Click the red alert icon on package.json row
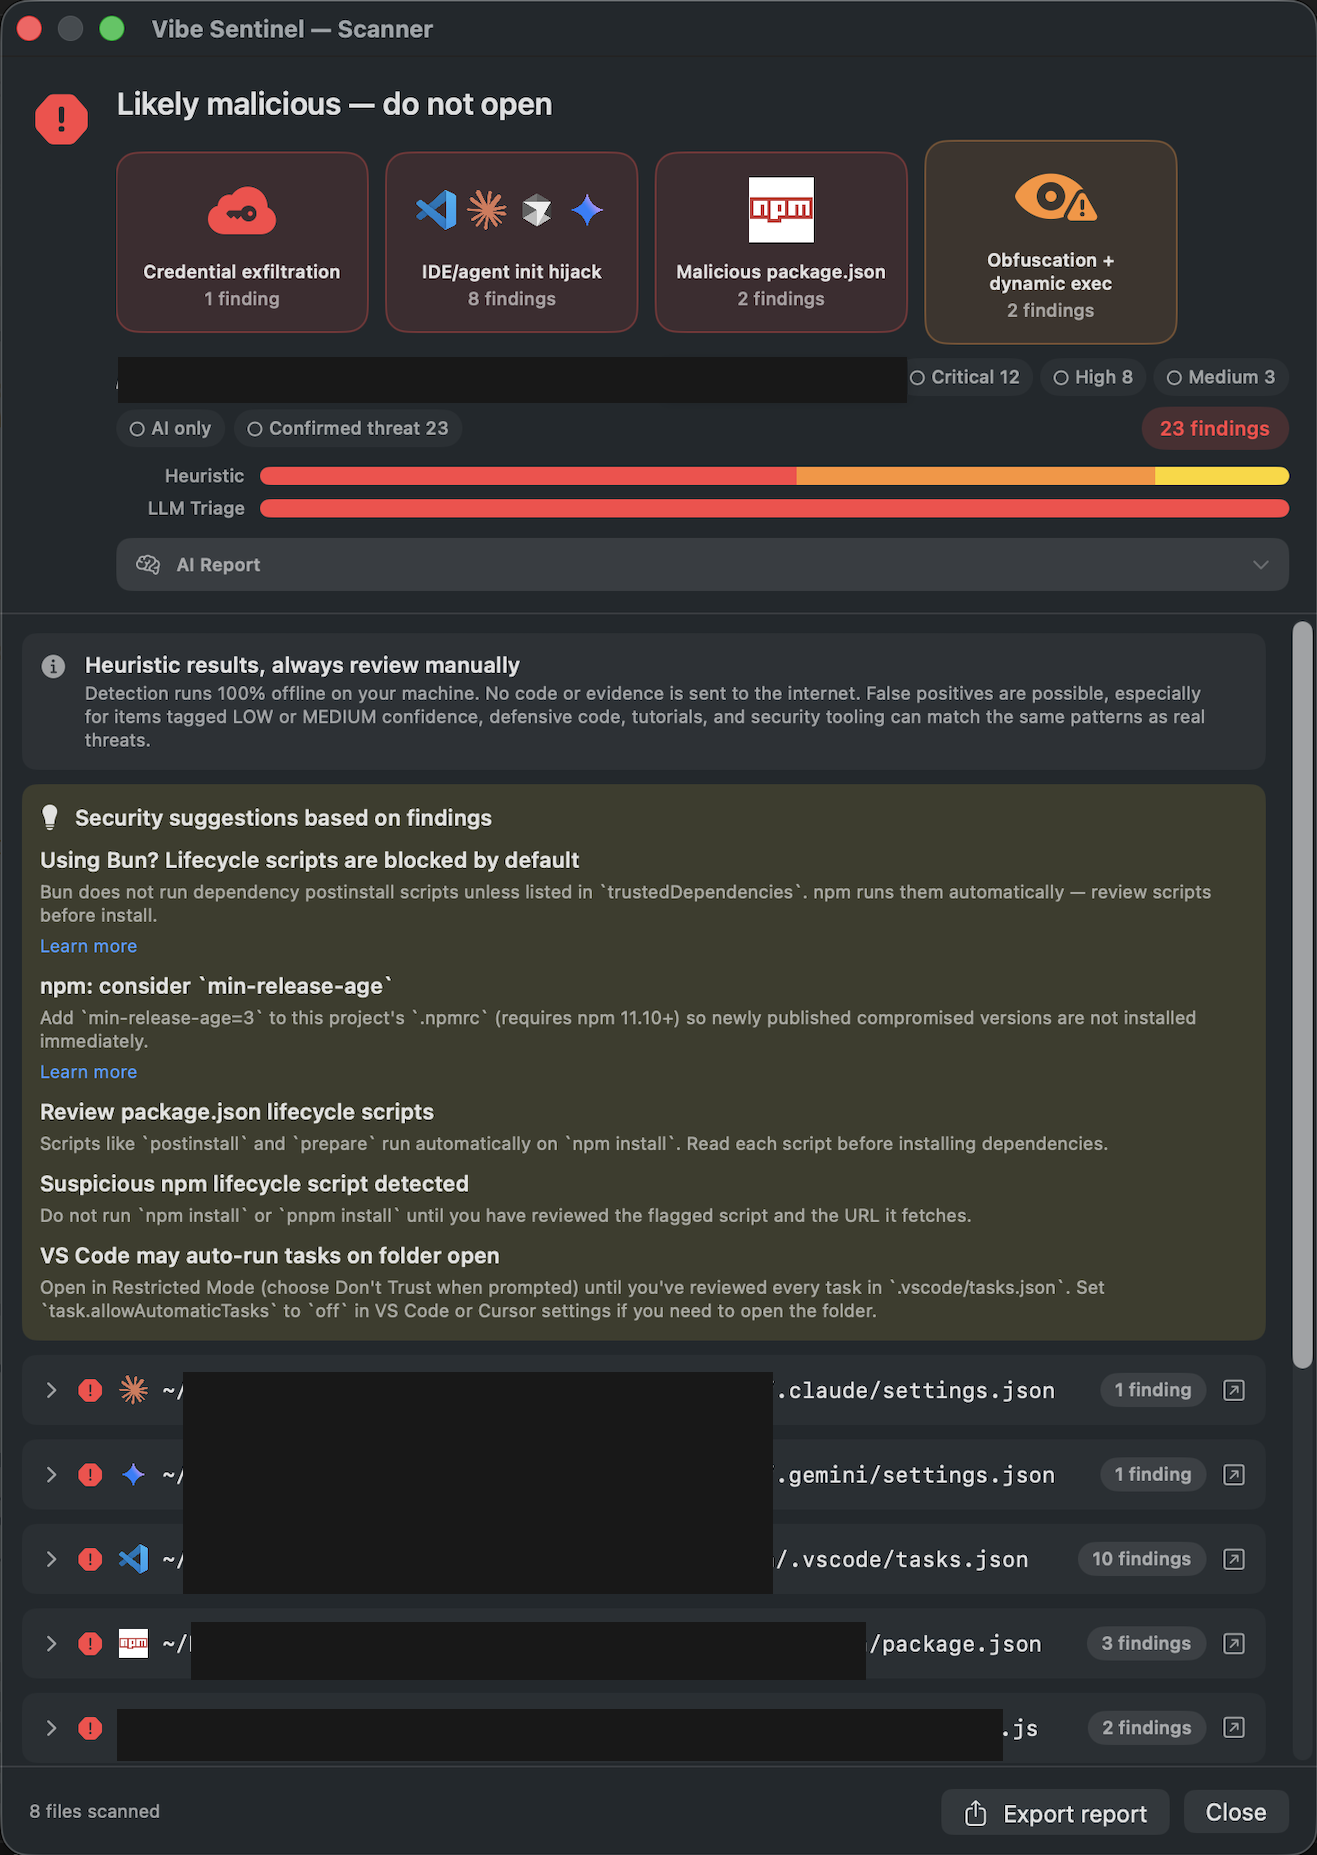 90,1643
